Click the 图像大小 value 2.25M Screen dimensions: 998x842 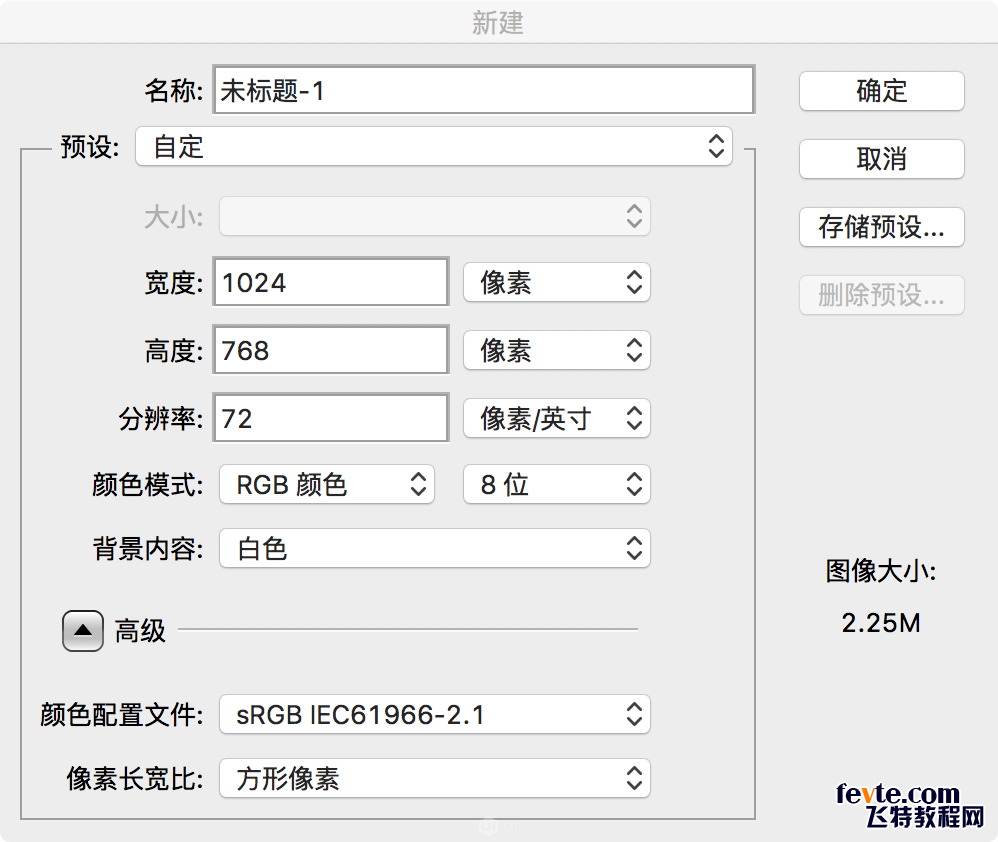coord(881,623)
